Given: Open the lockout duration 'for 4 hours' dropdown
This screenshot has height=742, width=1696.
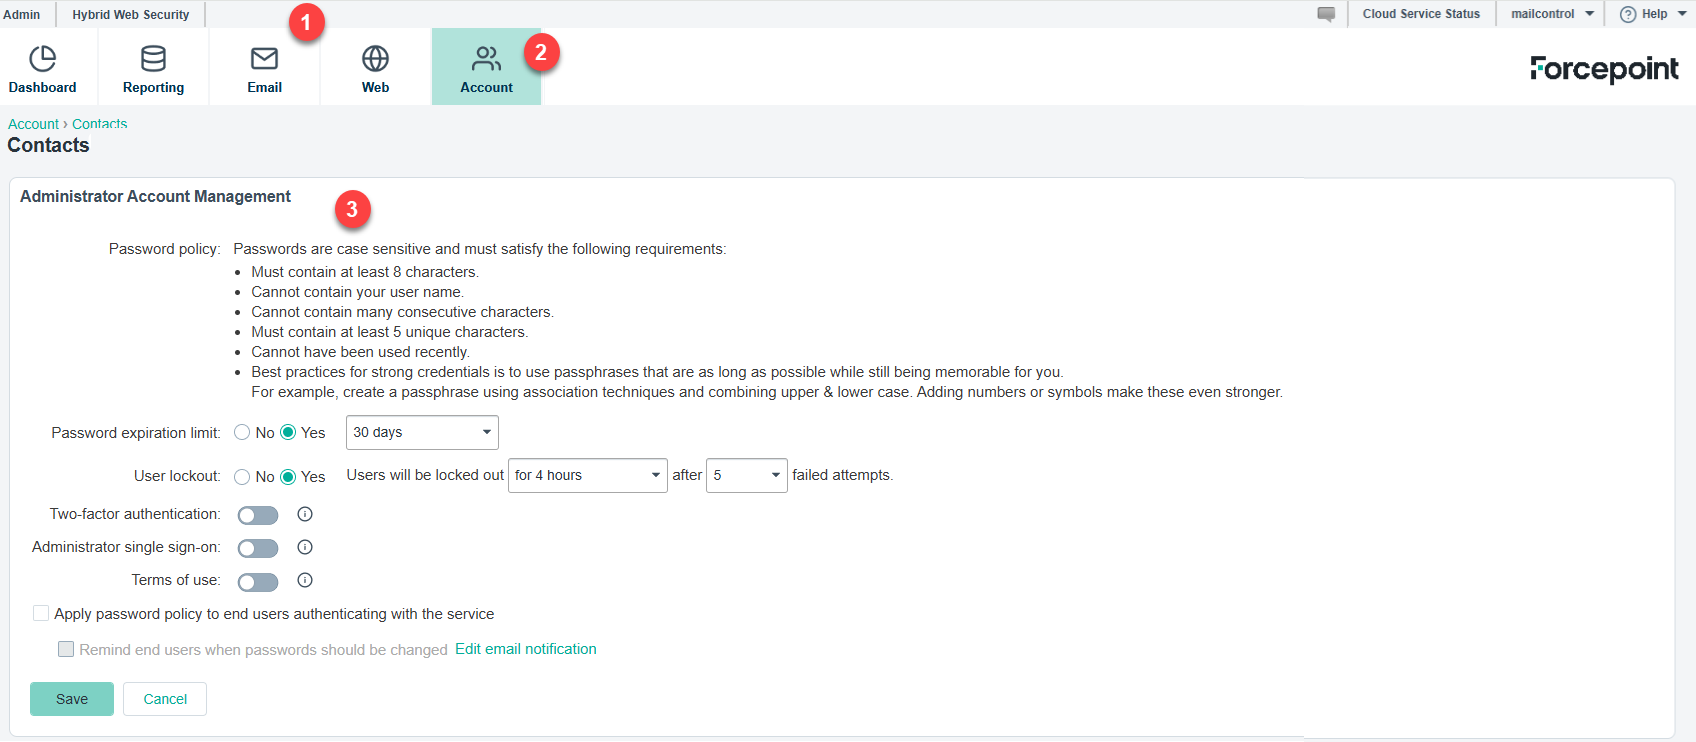Looking at the screenshot, I should [x=587, y=476].
